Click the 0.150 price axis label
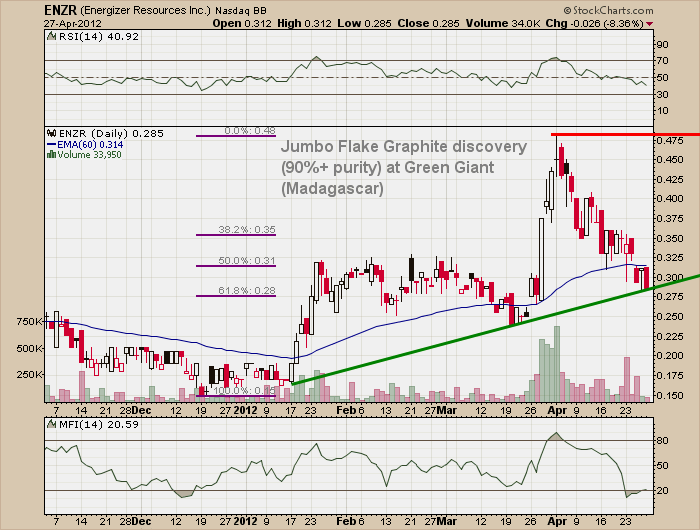 coord(670,396)
